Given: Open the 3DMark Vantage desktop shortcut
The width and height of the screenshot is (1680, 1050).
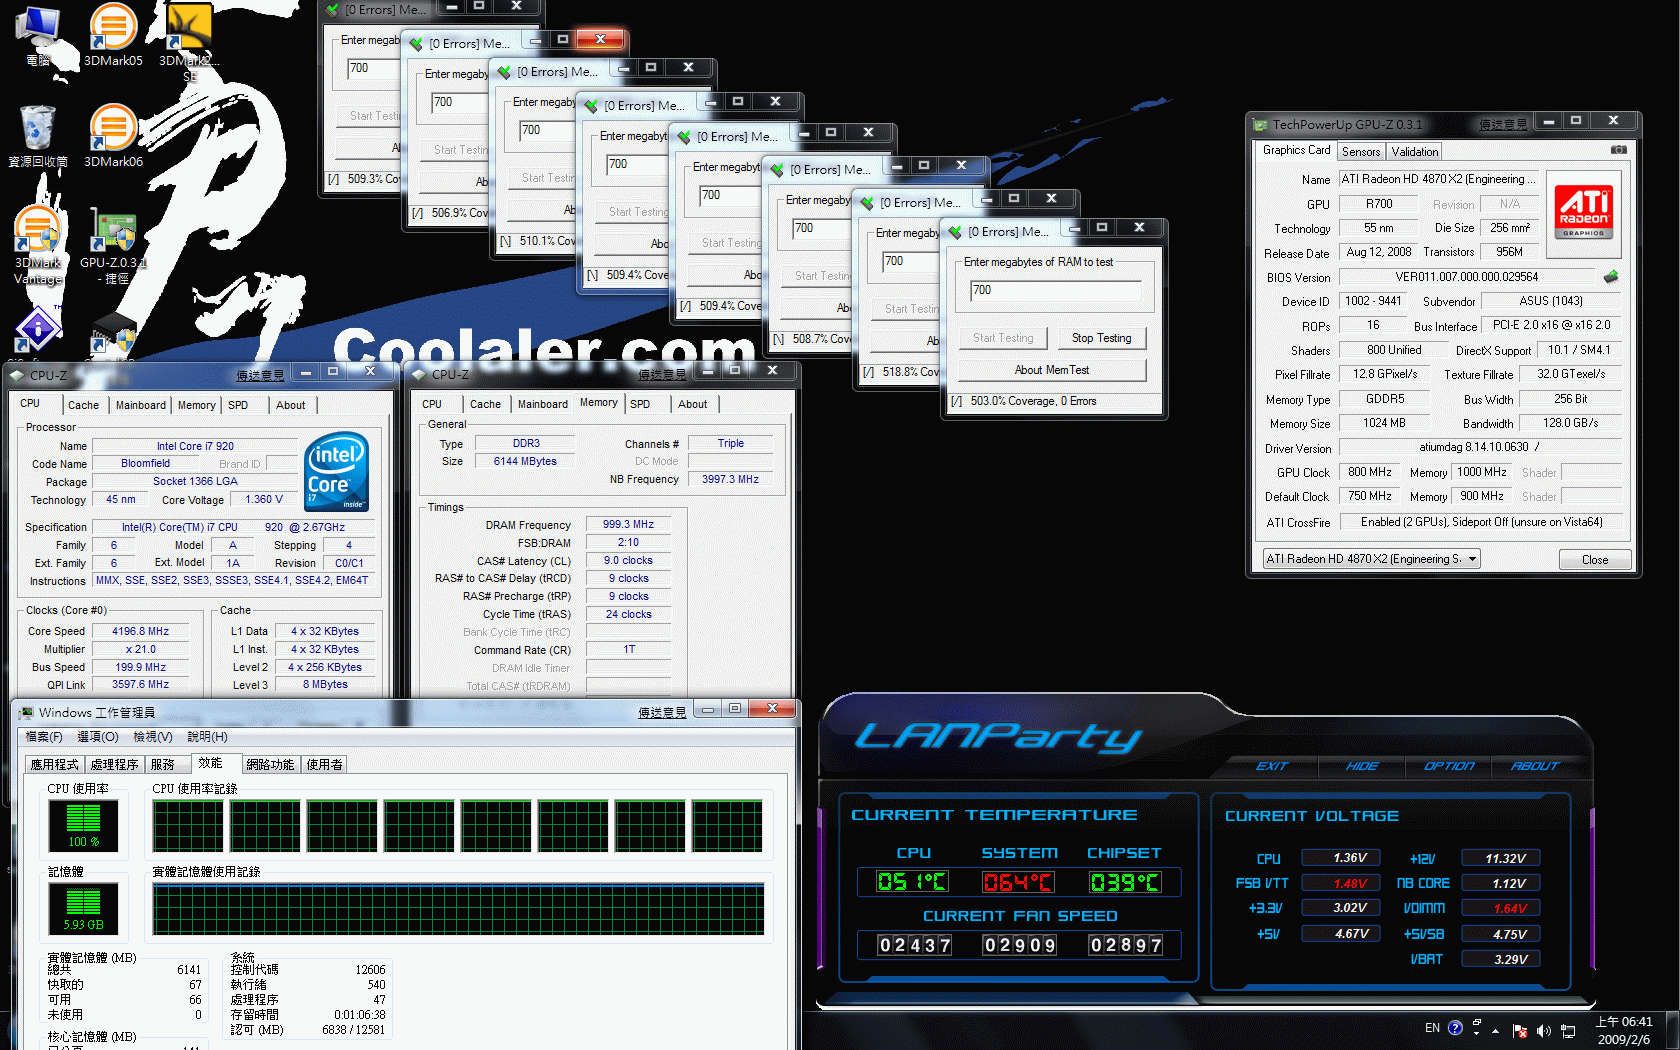Looking at the screenshot, I should click(38, 246).
